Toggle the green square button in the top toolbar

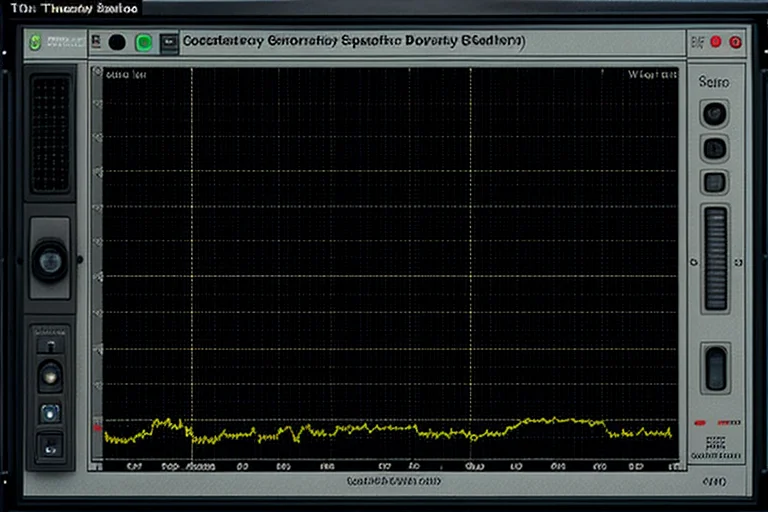click(x=144, y=43)
